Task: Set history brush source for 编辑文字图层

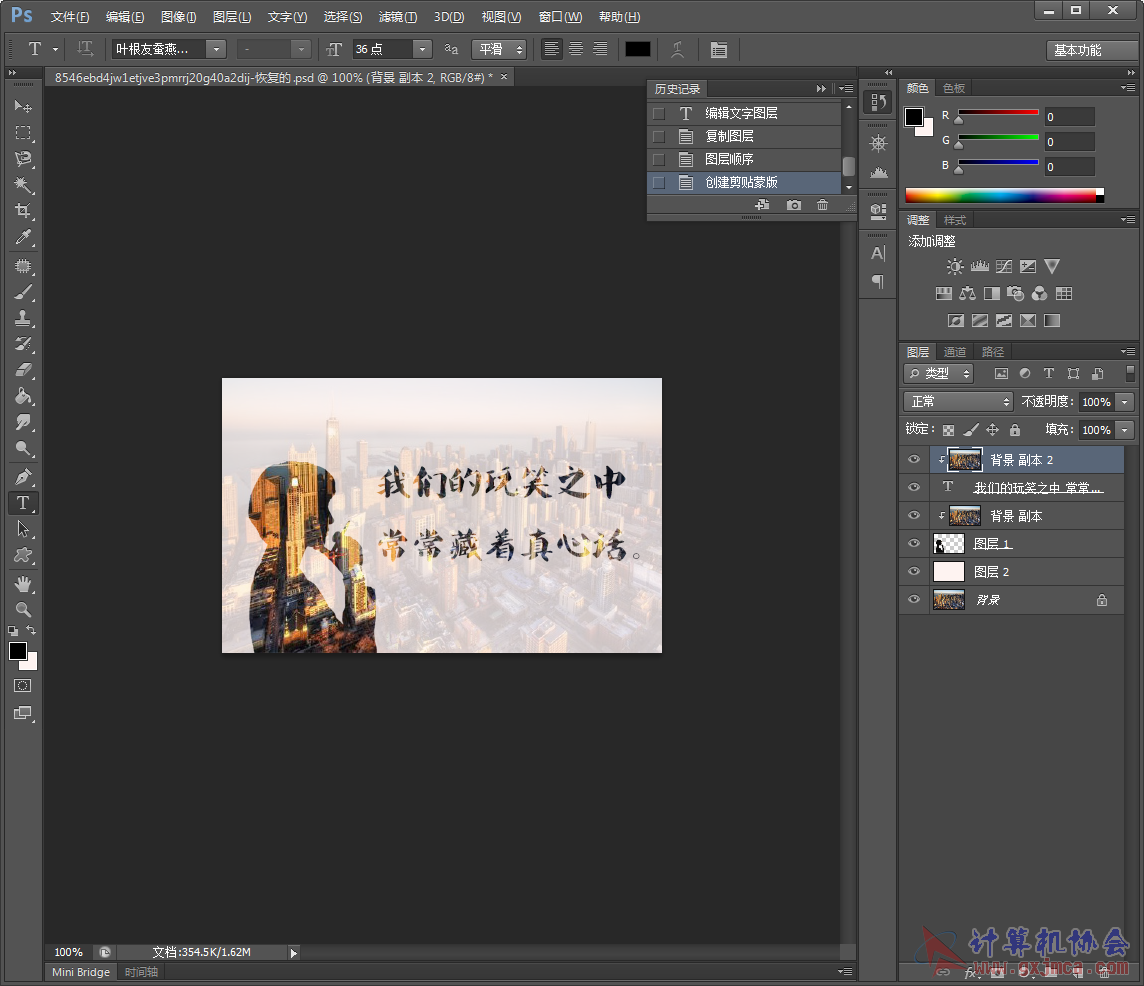Action: [x=659, y=113]
